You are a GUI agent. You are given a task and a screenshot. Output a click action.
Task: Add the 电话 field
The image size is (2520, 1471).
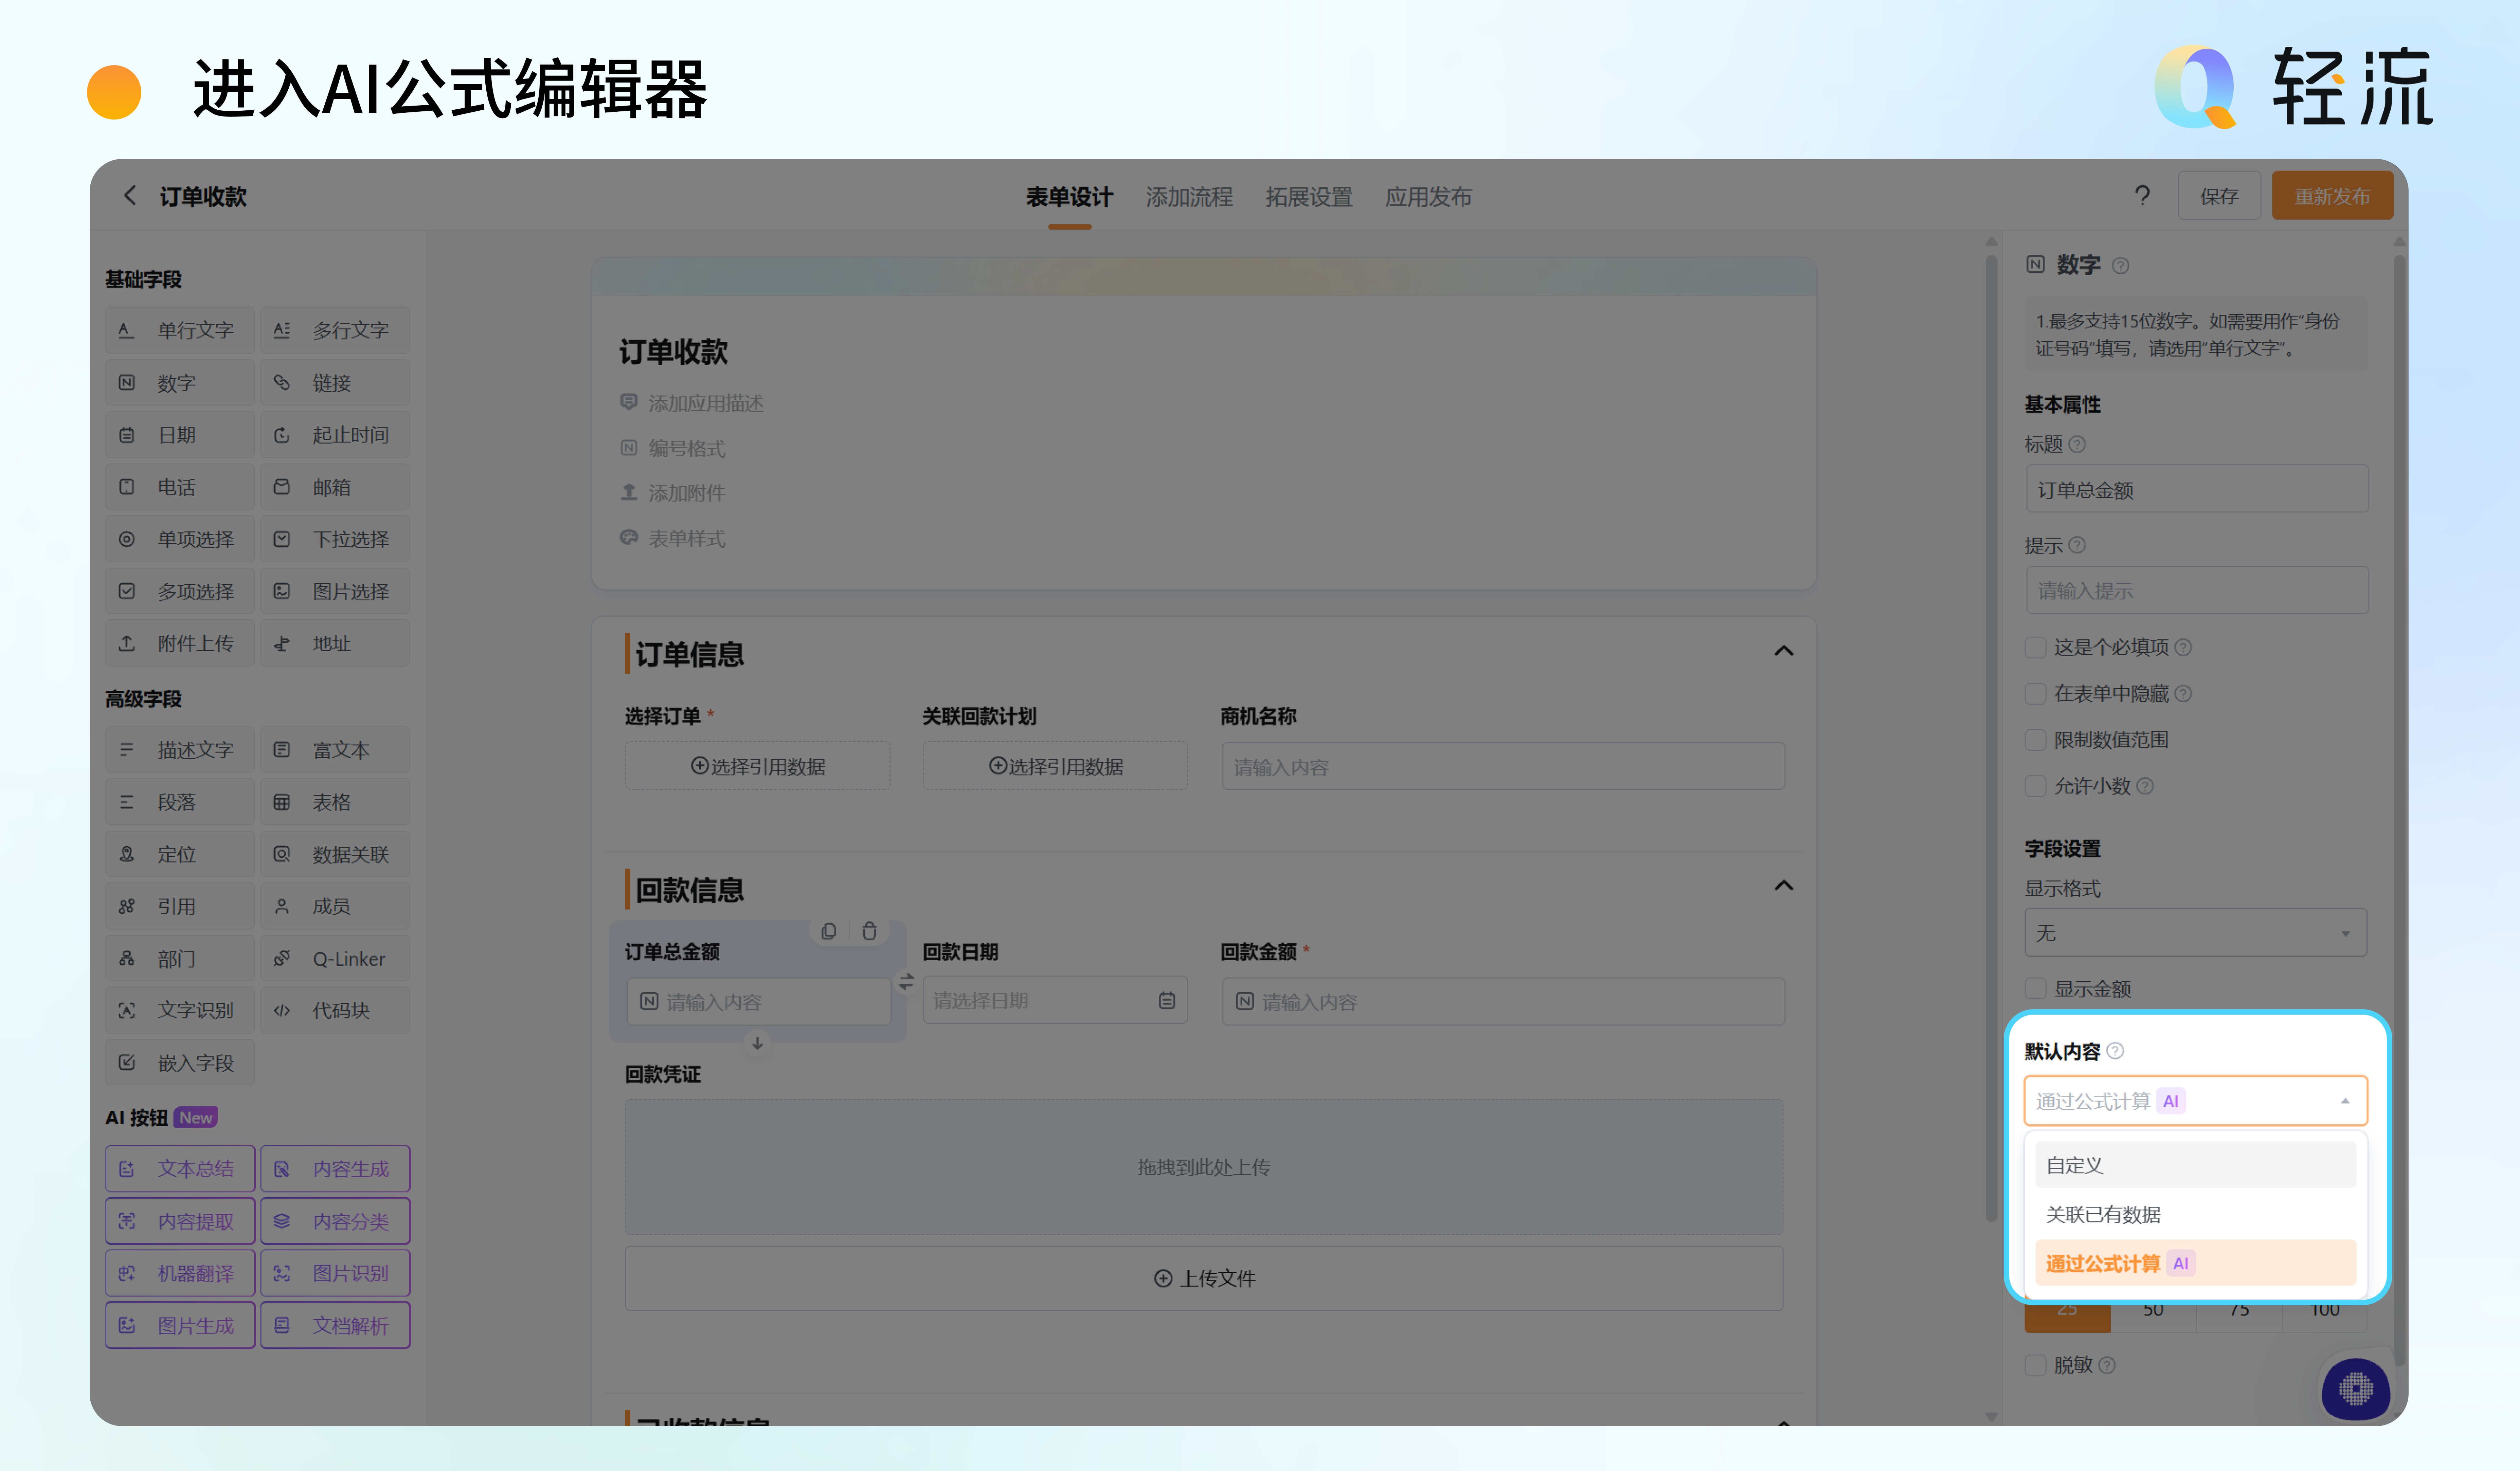click(x=180, y=487)
